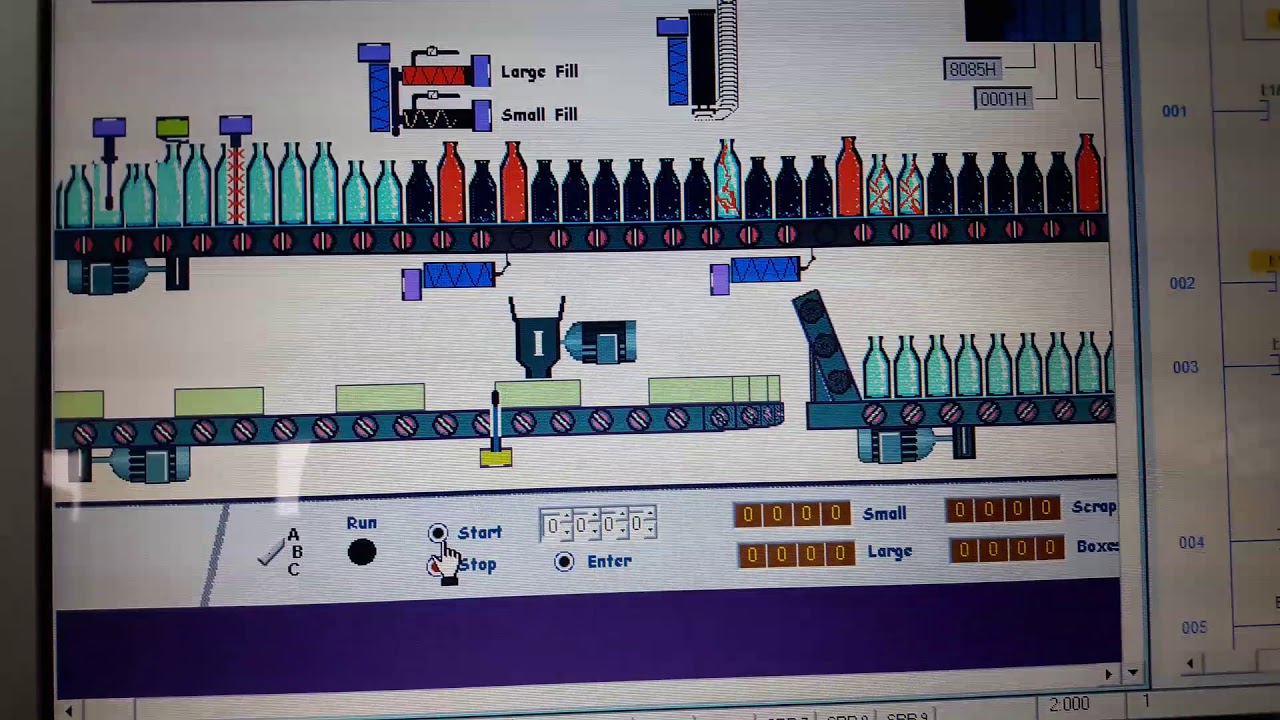Select ladder rung 003
The image size is (1280, 720).
1185,367
